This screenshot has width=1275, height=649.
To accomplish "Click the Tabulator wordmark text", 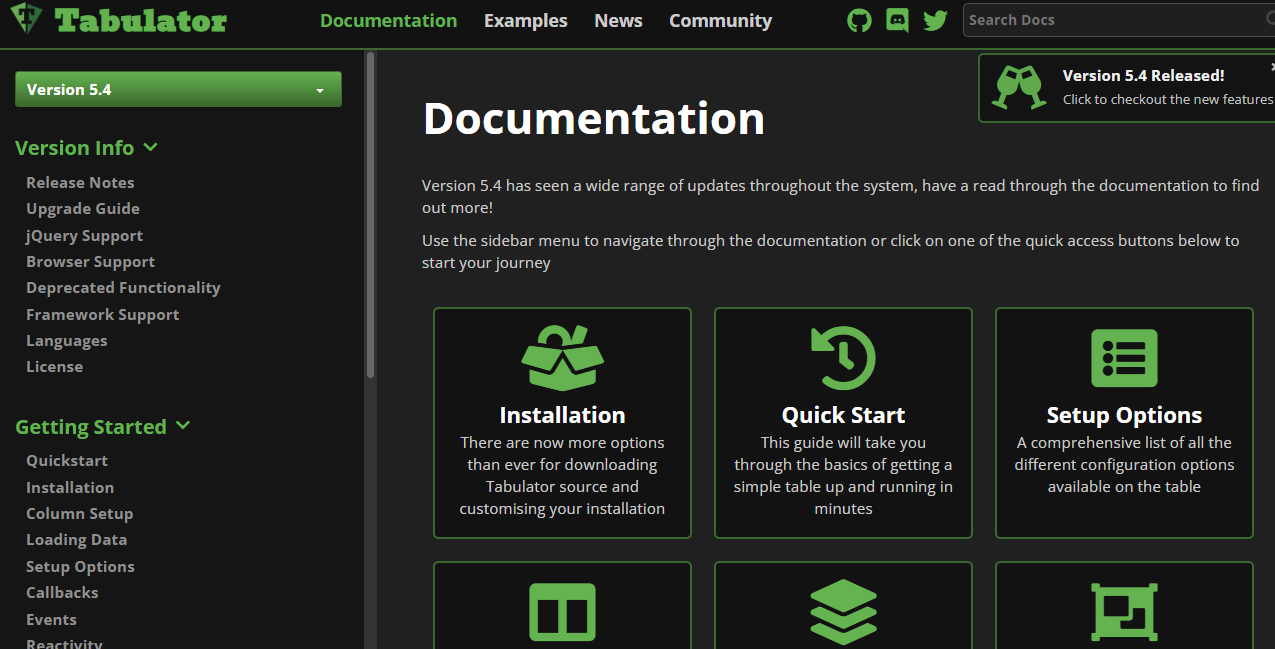I will click(x=141, y=20).
